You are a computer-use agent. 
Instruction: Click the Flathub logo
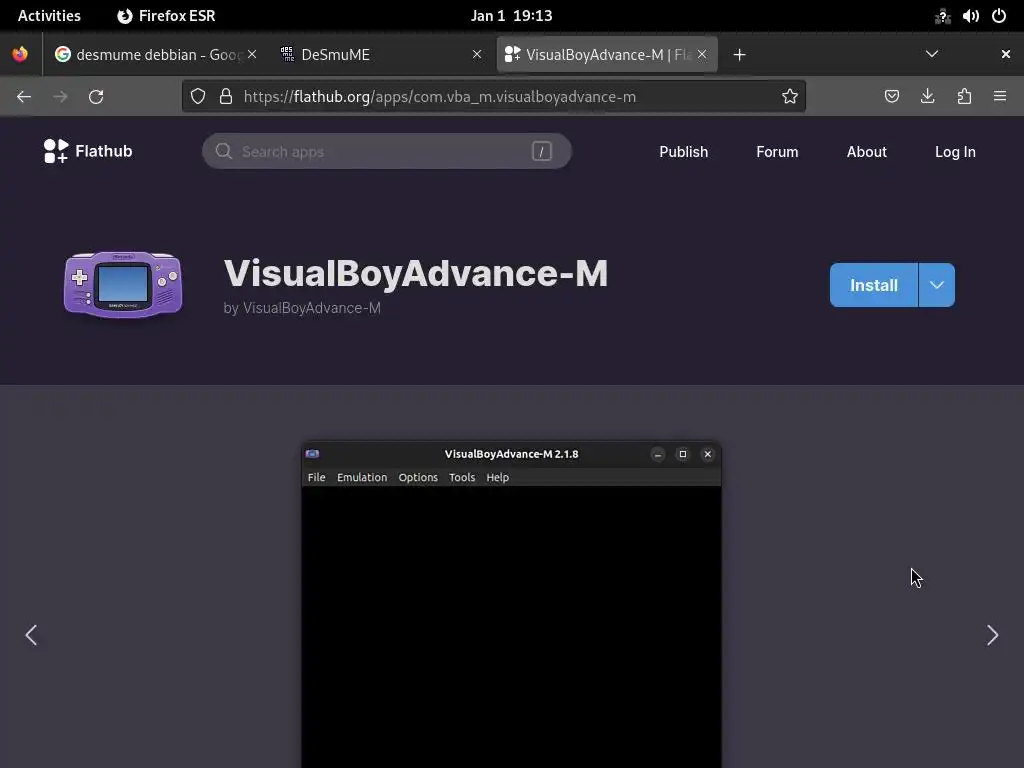(x=88, y=151)
